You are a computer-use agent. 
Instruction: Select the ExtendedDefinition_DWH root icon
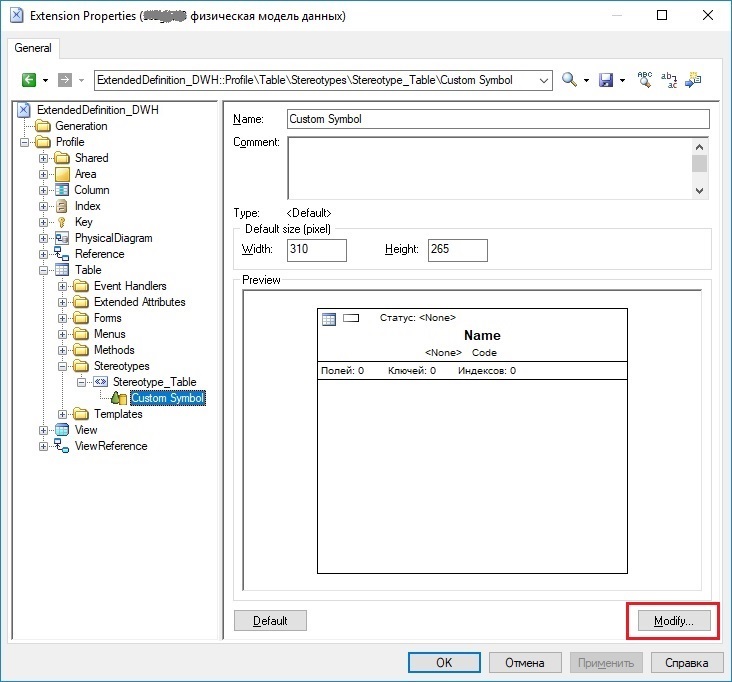[24, 110]
